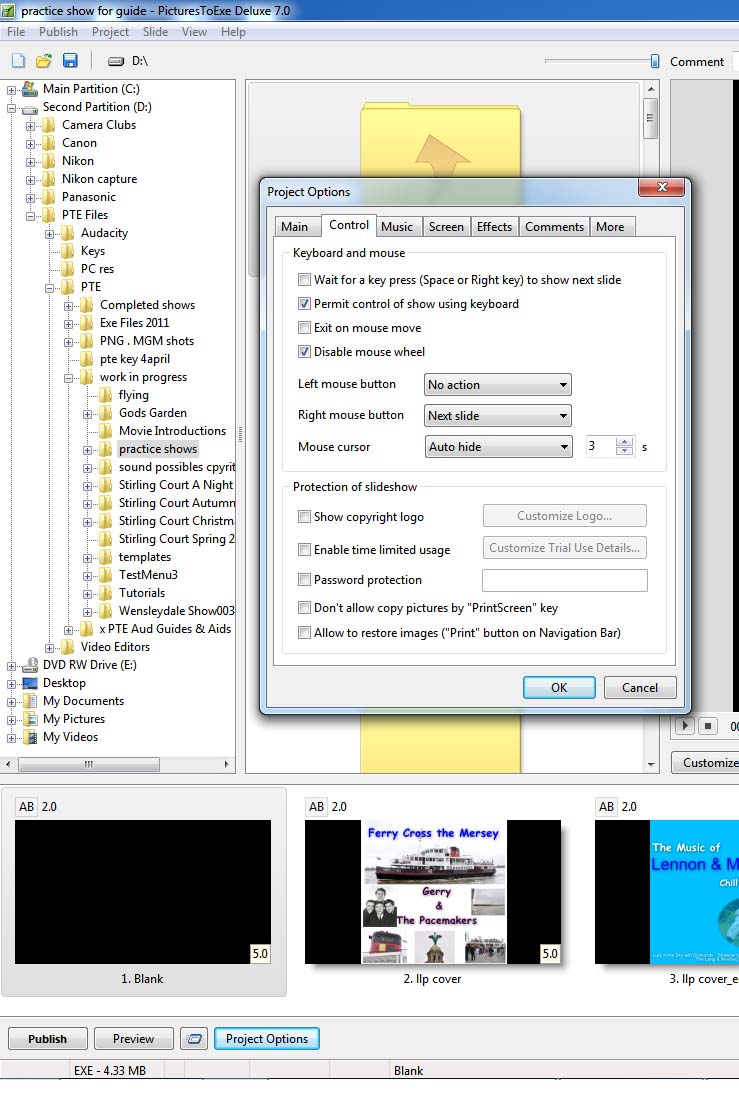Screen dimensions: 739x1119
Task: Uncheck Disable mouse wheel
Action: click(305, 352)
